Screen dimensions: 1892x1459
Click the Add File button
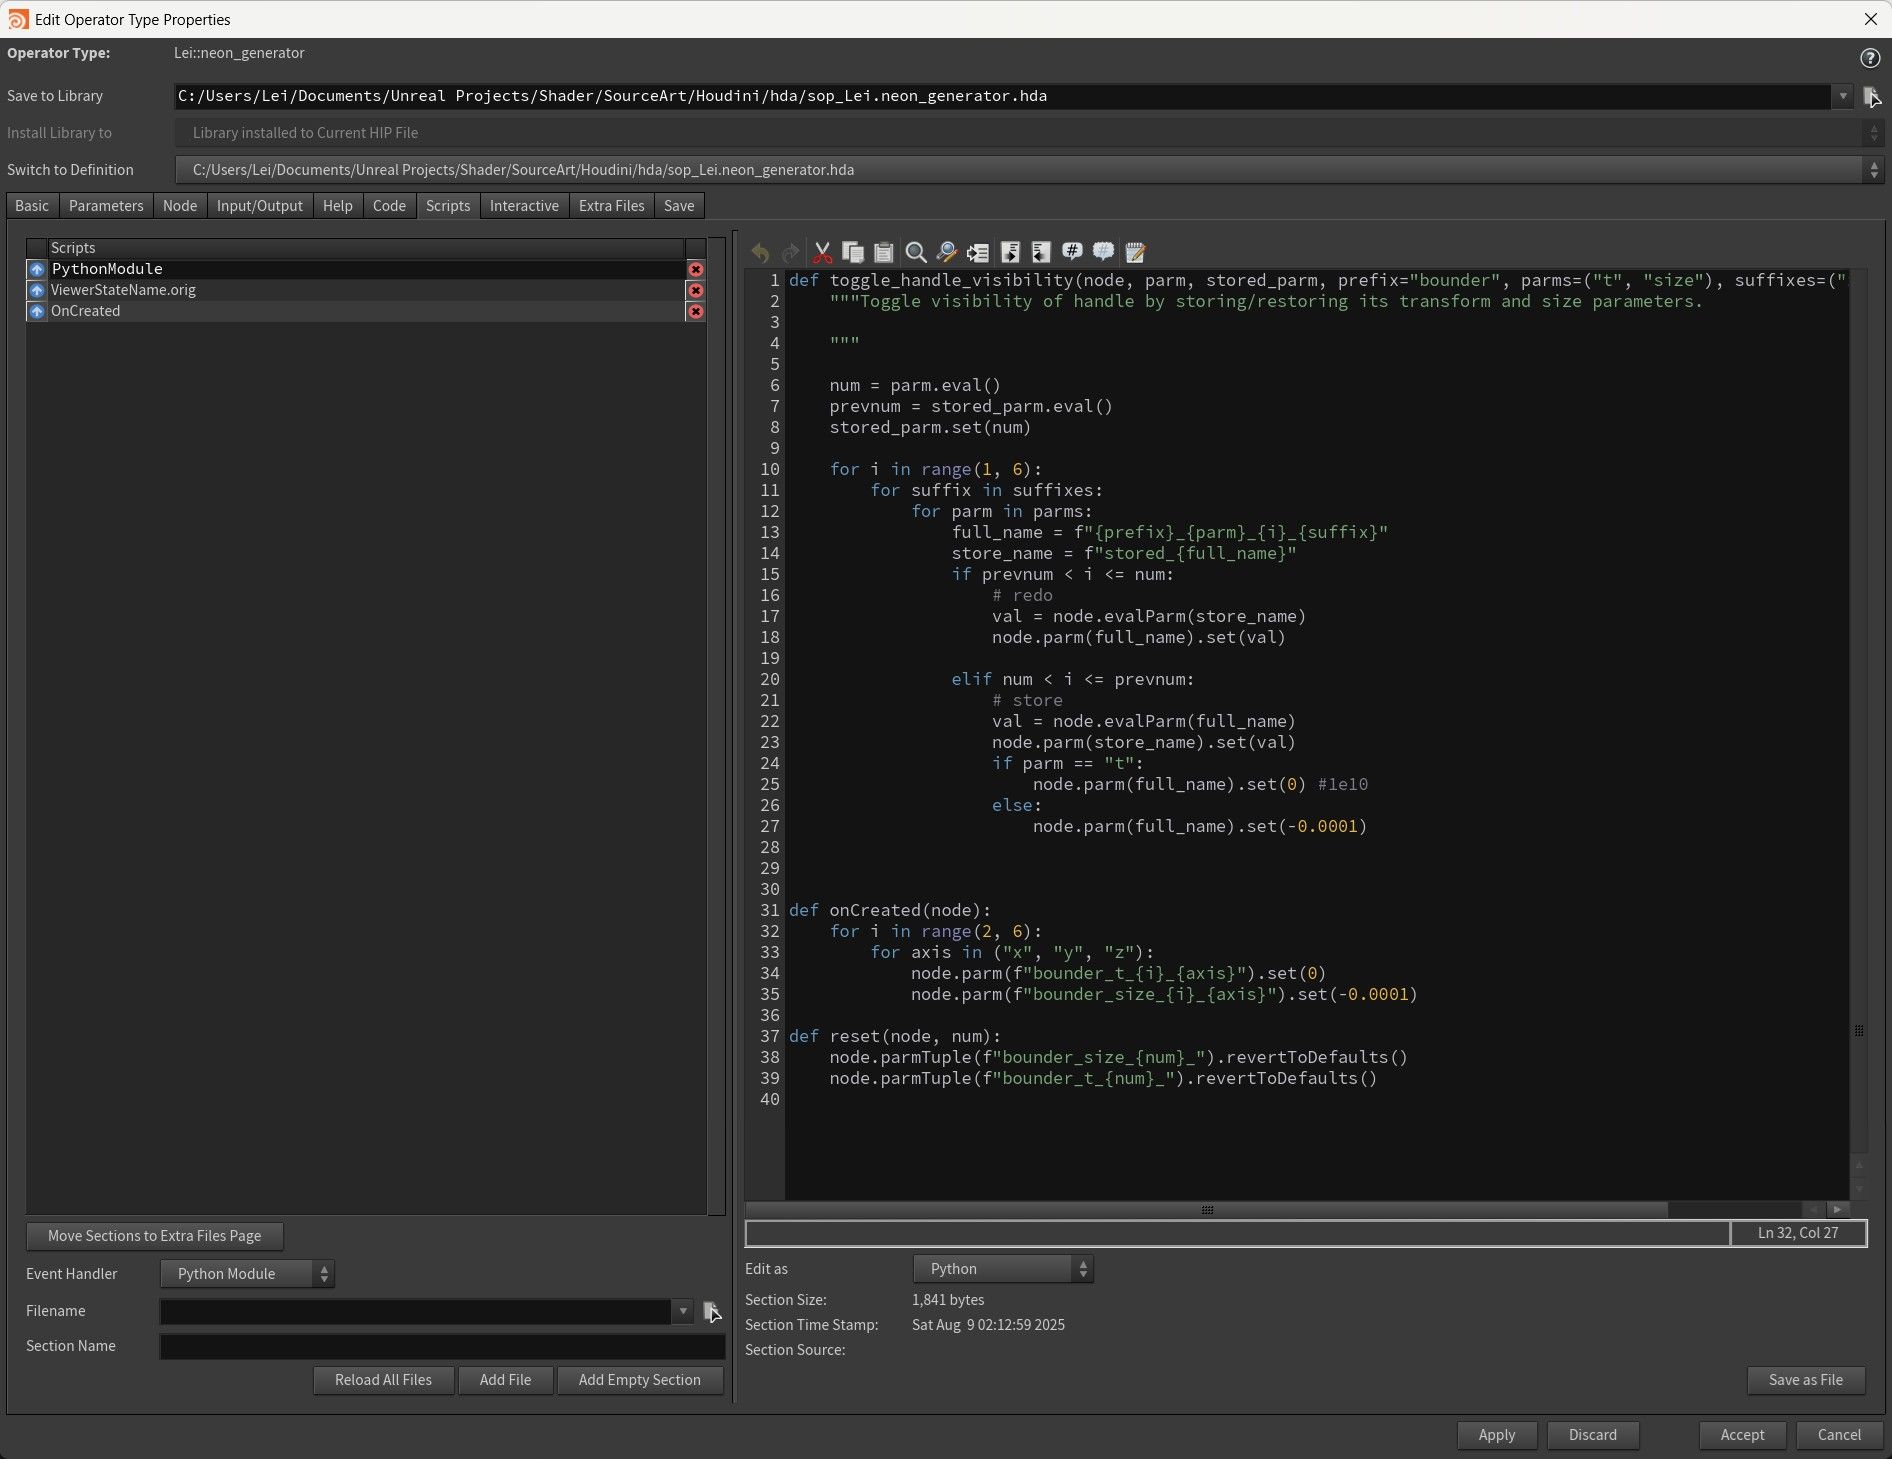pos(505,1380)
